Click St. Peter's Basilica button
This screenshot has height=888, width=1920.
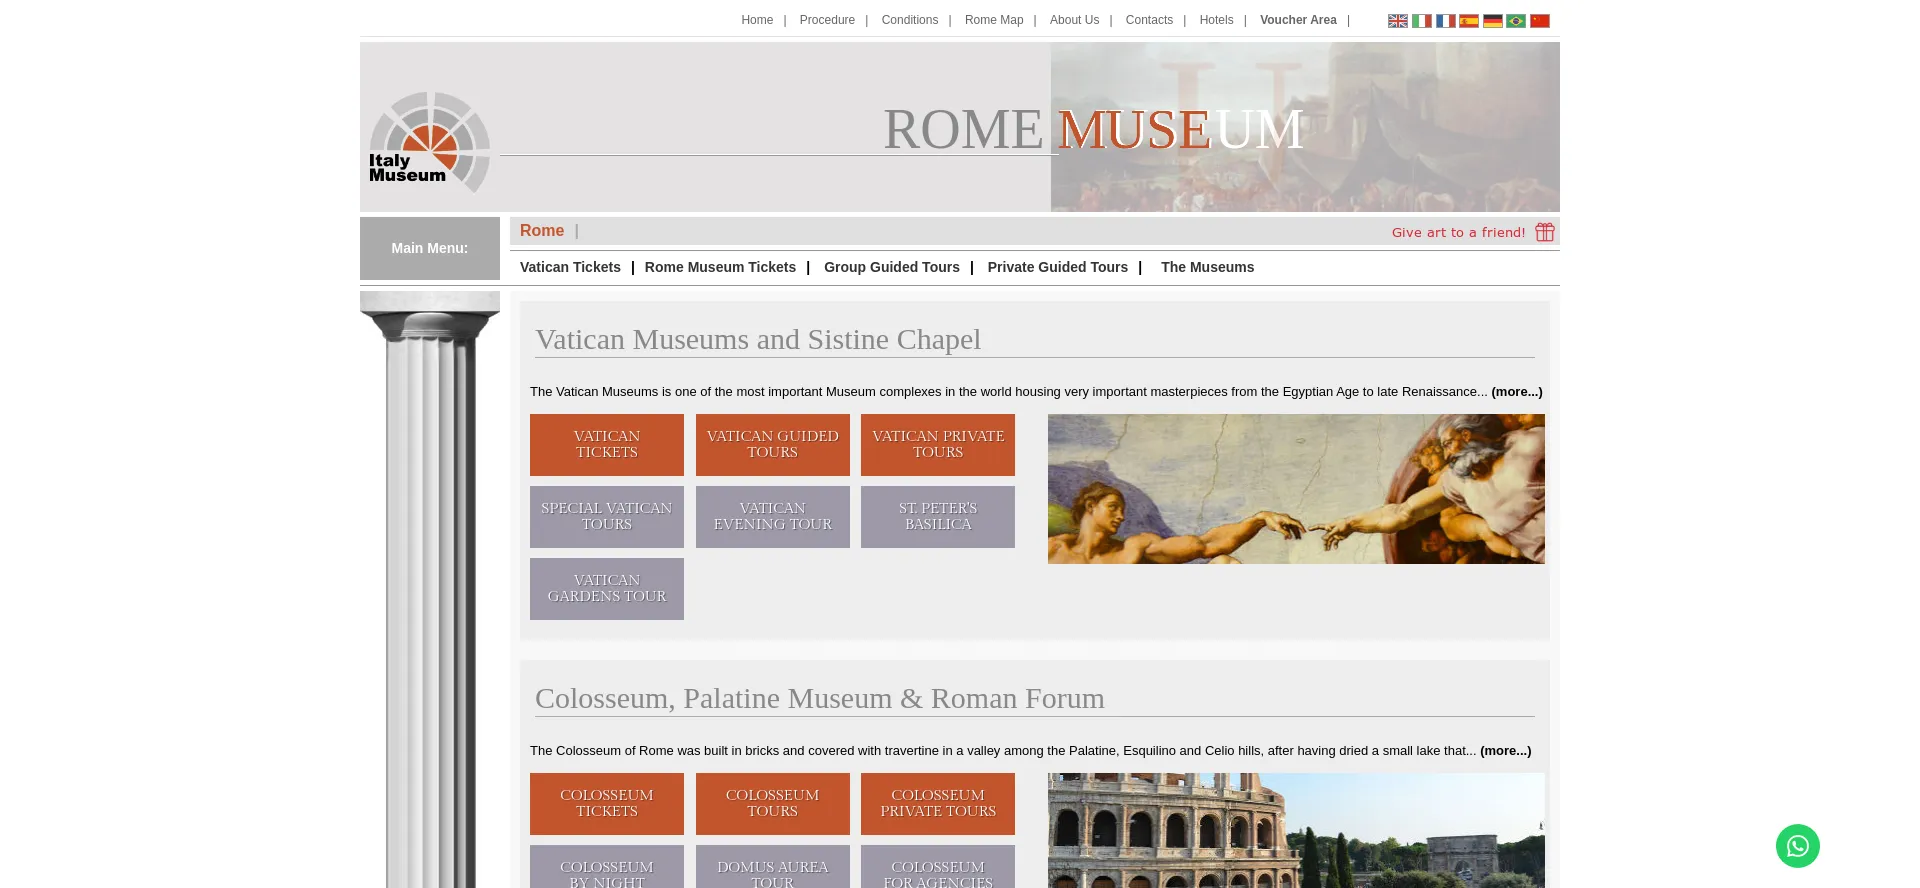(x=938, y=517)
